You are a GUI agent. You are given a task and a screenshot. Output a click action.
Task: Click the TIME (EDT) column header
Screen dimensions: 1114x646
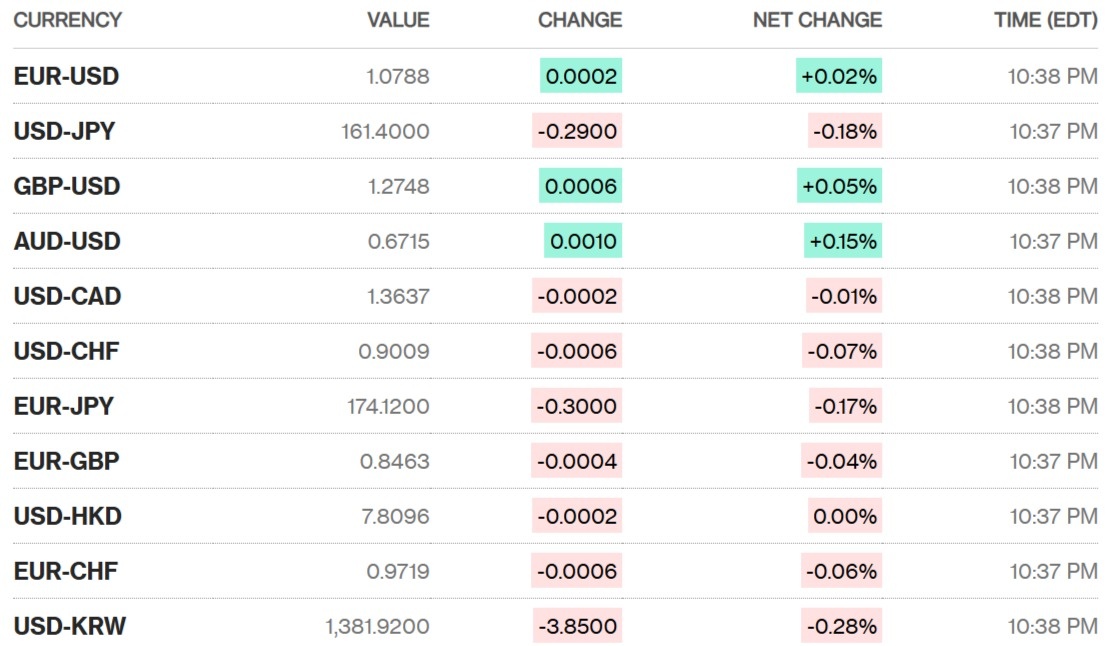tap(1045, 20)
